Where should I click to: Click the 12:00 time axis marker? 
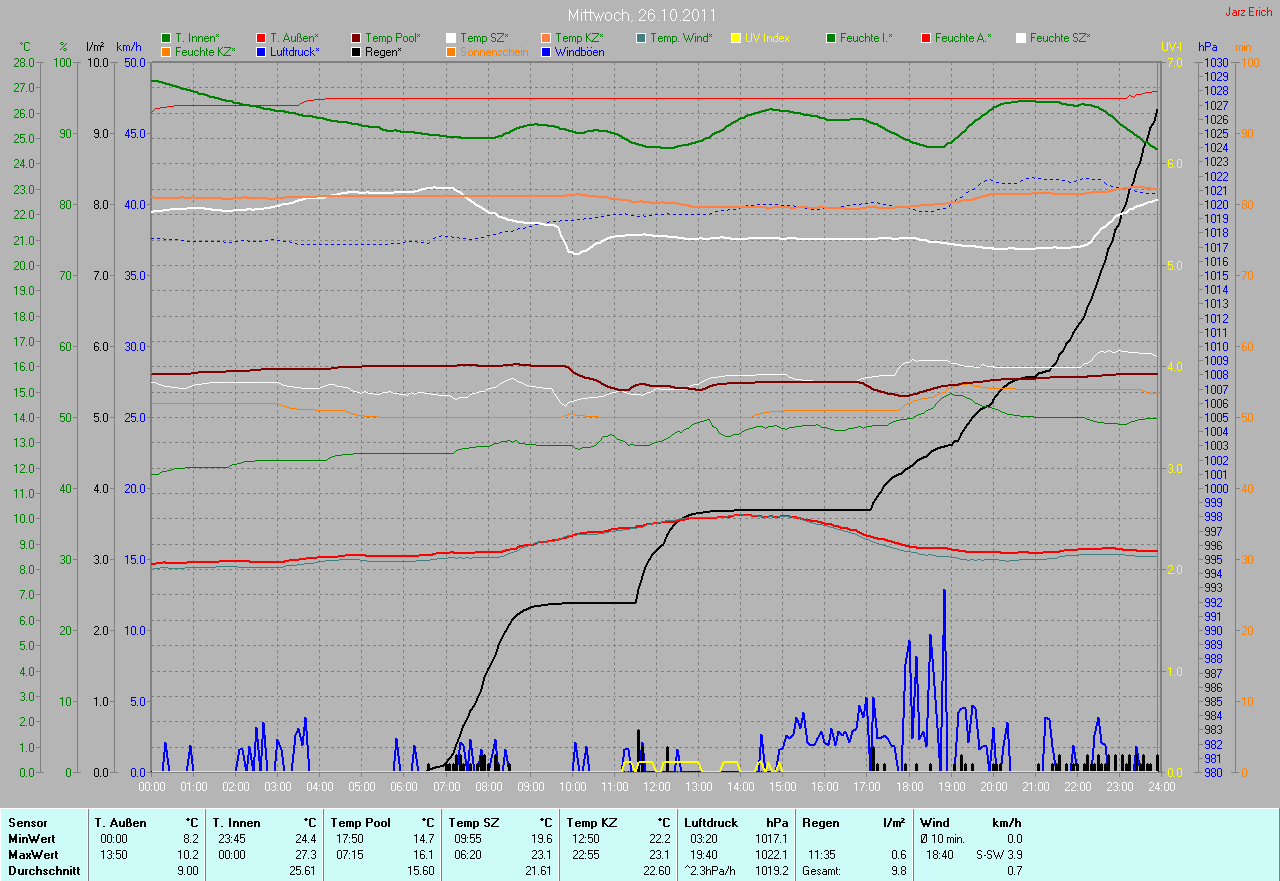tap(656, 787)
